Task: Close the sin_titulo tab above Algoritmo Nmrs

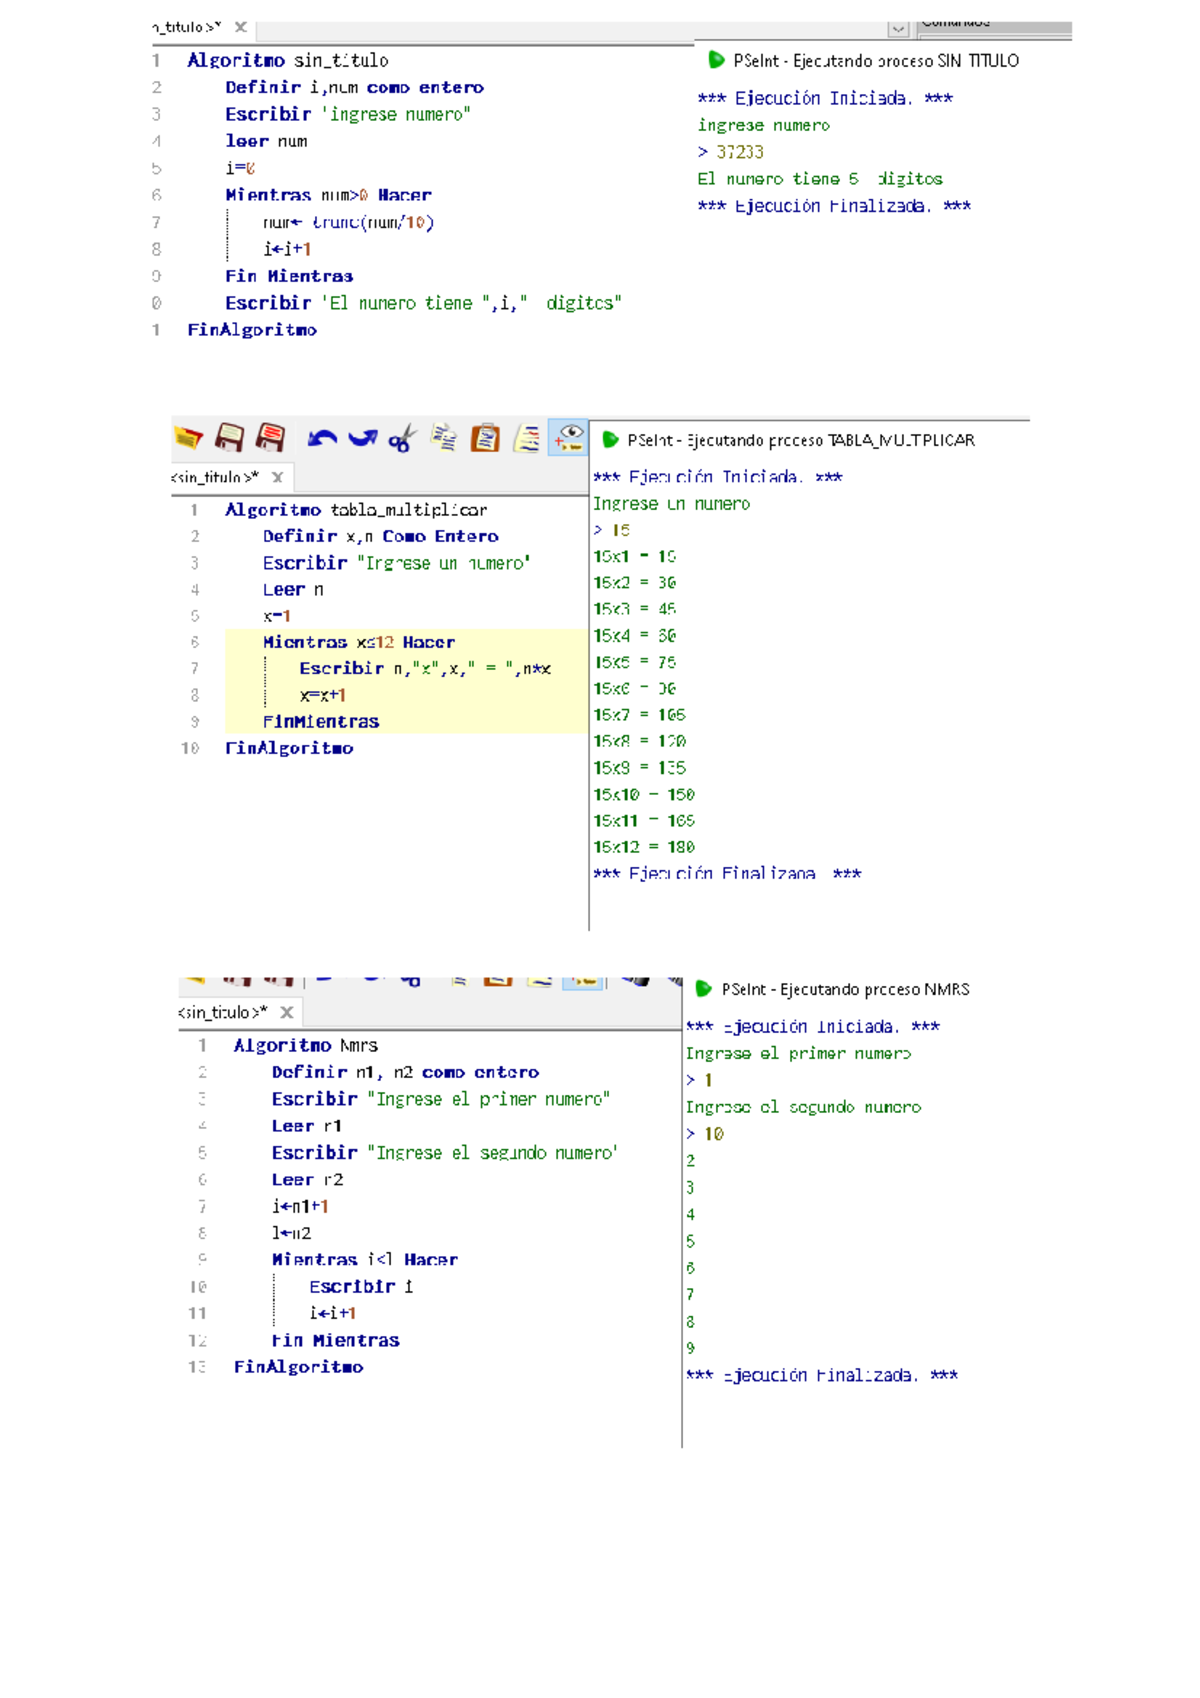Action: 287,1012
